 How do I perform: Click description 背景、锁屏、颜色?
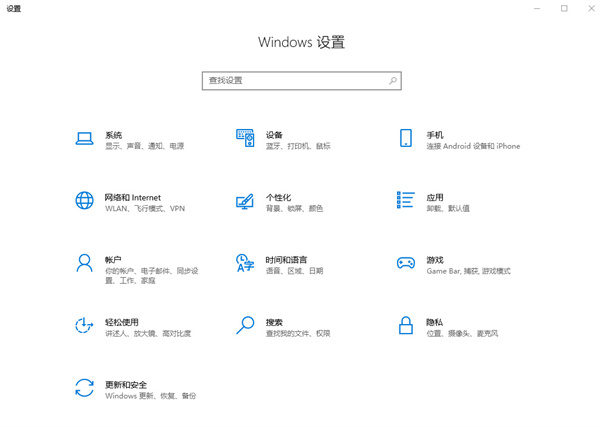294,209
